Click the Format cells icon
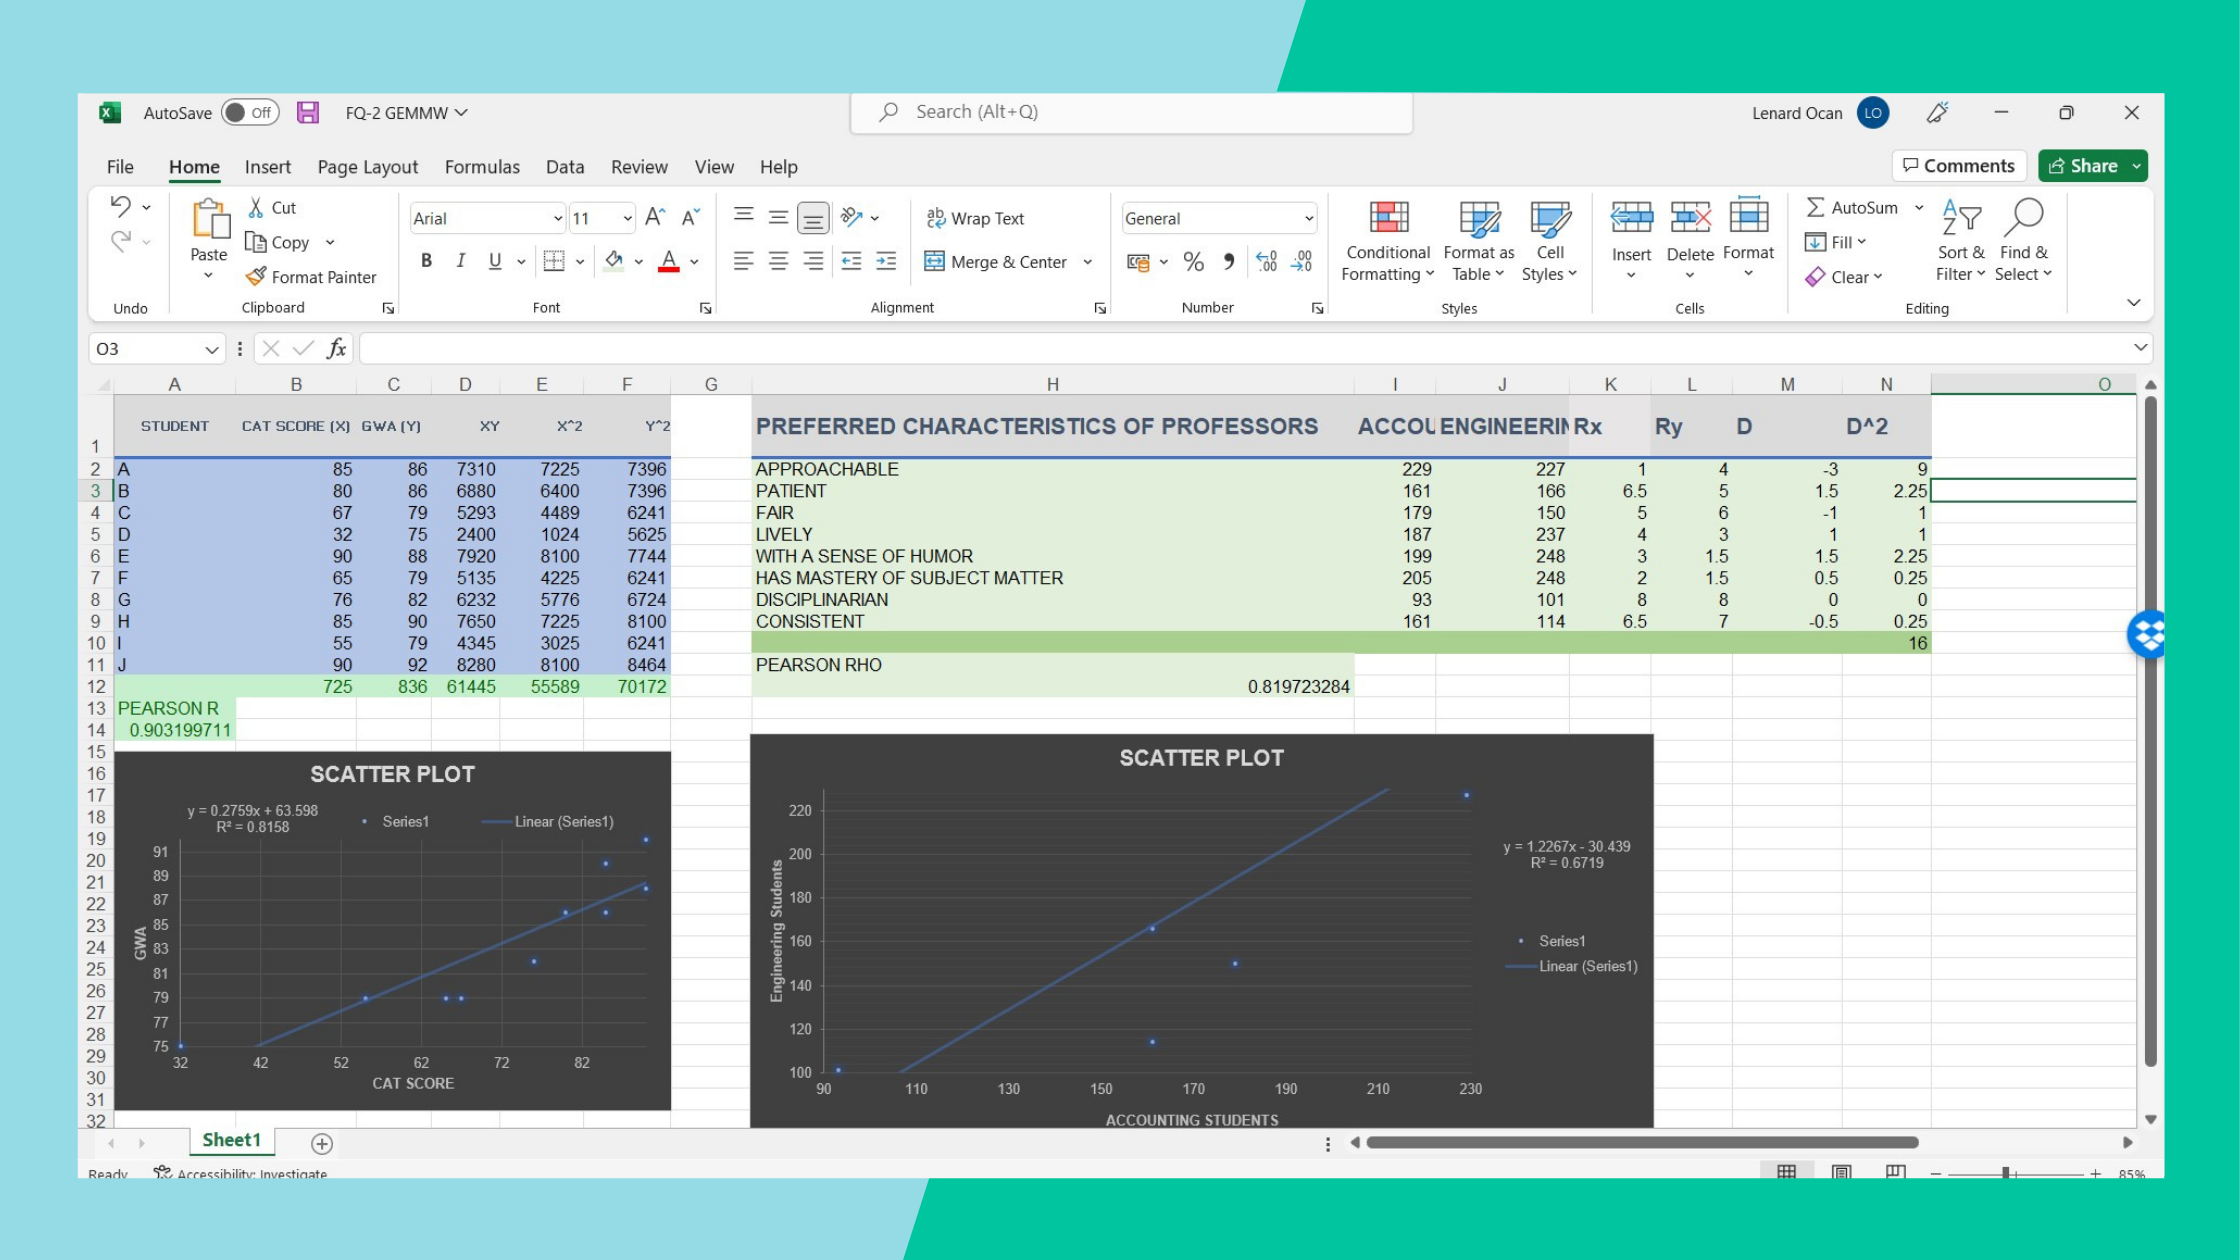Screen dimensions: 2240x1260 [1748, 216]
